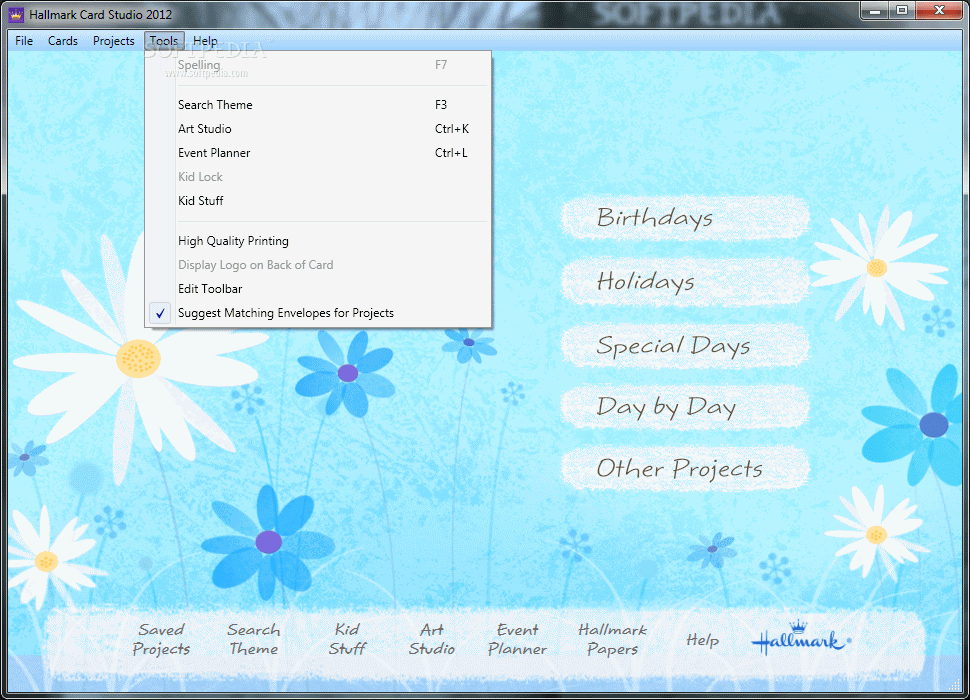This screenshot has width=970, height=700.
Task: Open the Holidays category
Action: (685, 281)
